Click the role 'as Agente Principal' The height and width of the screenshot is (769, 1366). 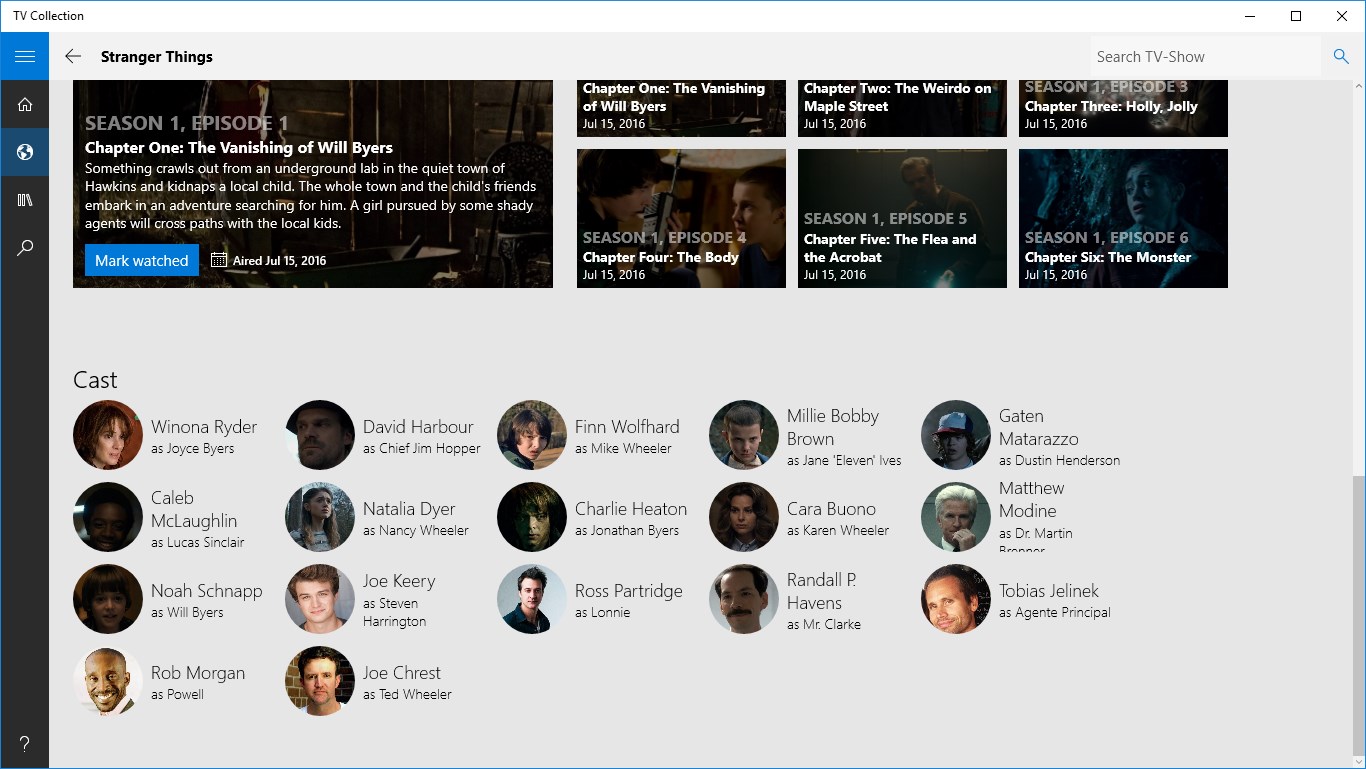click(x=1055, y=613)
